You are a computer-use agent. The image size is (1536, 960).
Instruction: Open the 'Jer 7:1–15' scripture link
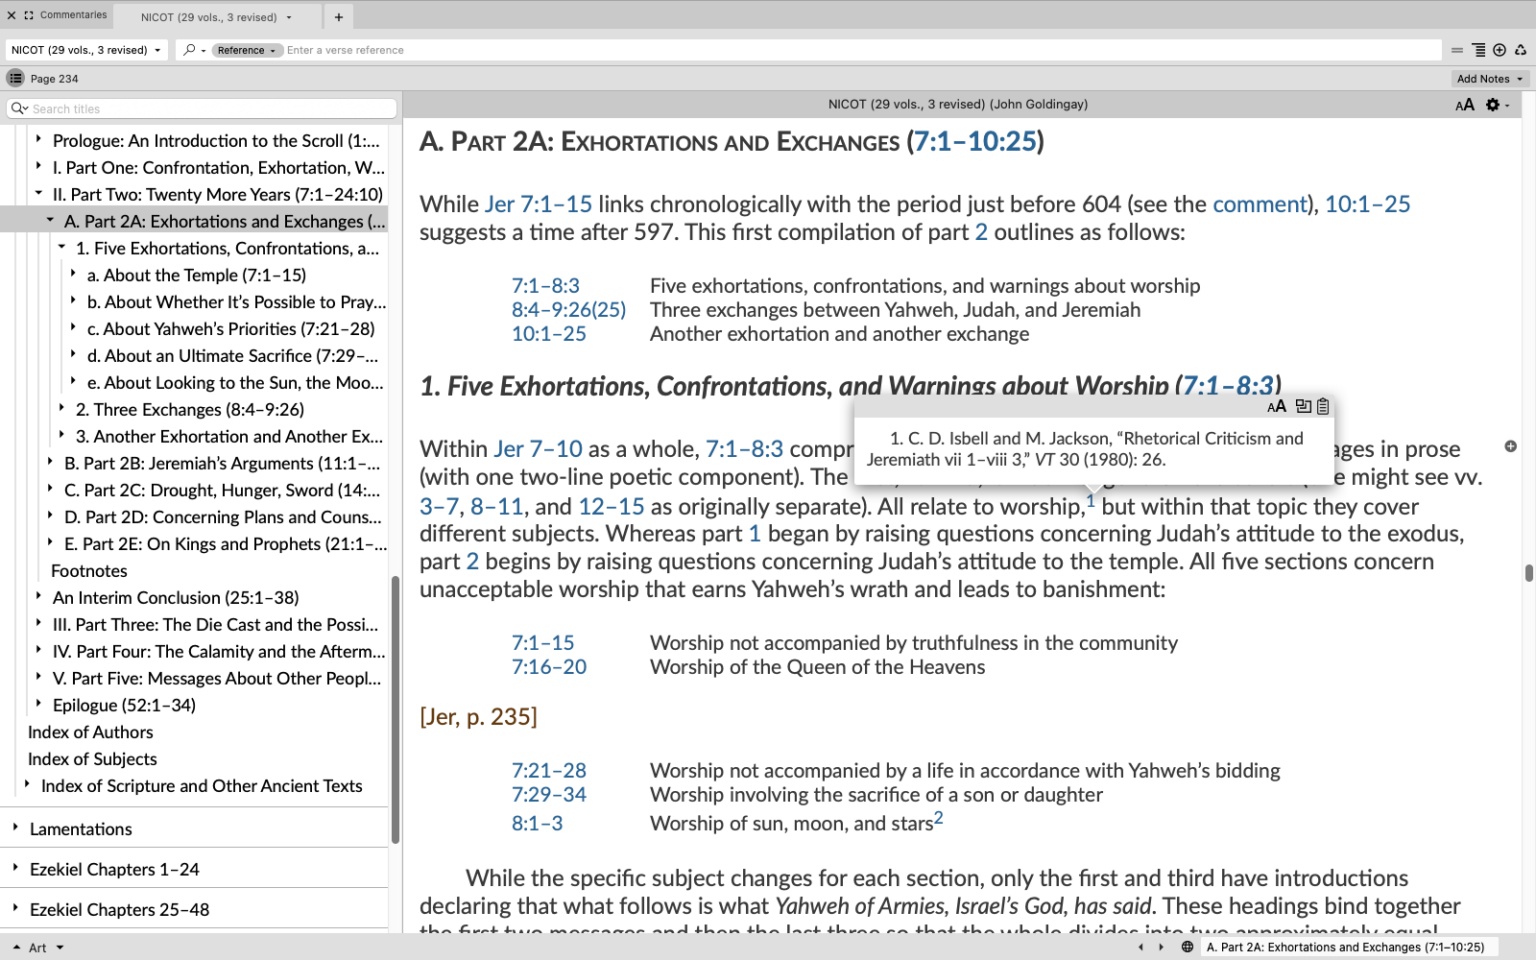(538, 204)
